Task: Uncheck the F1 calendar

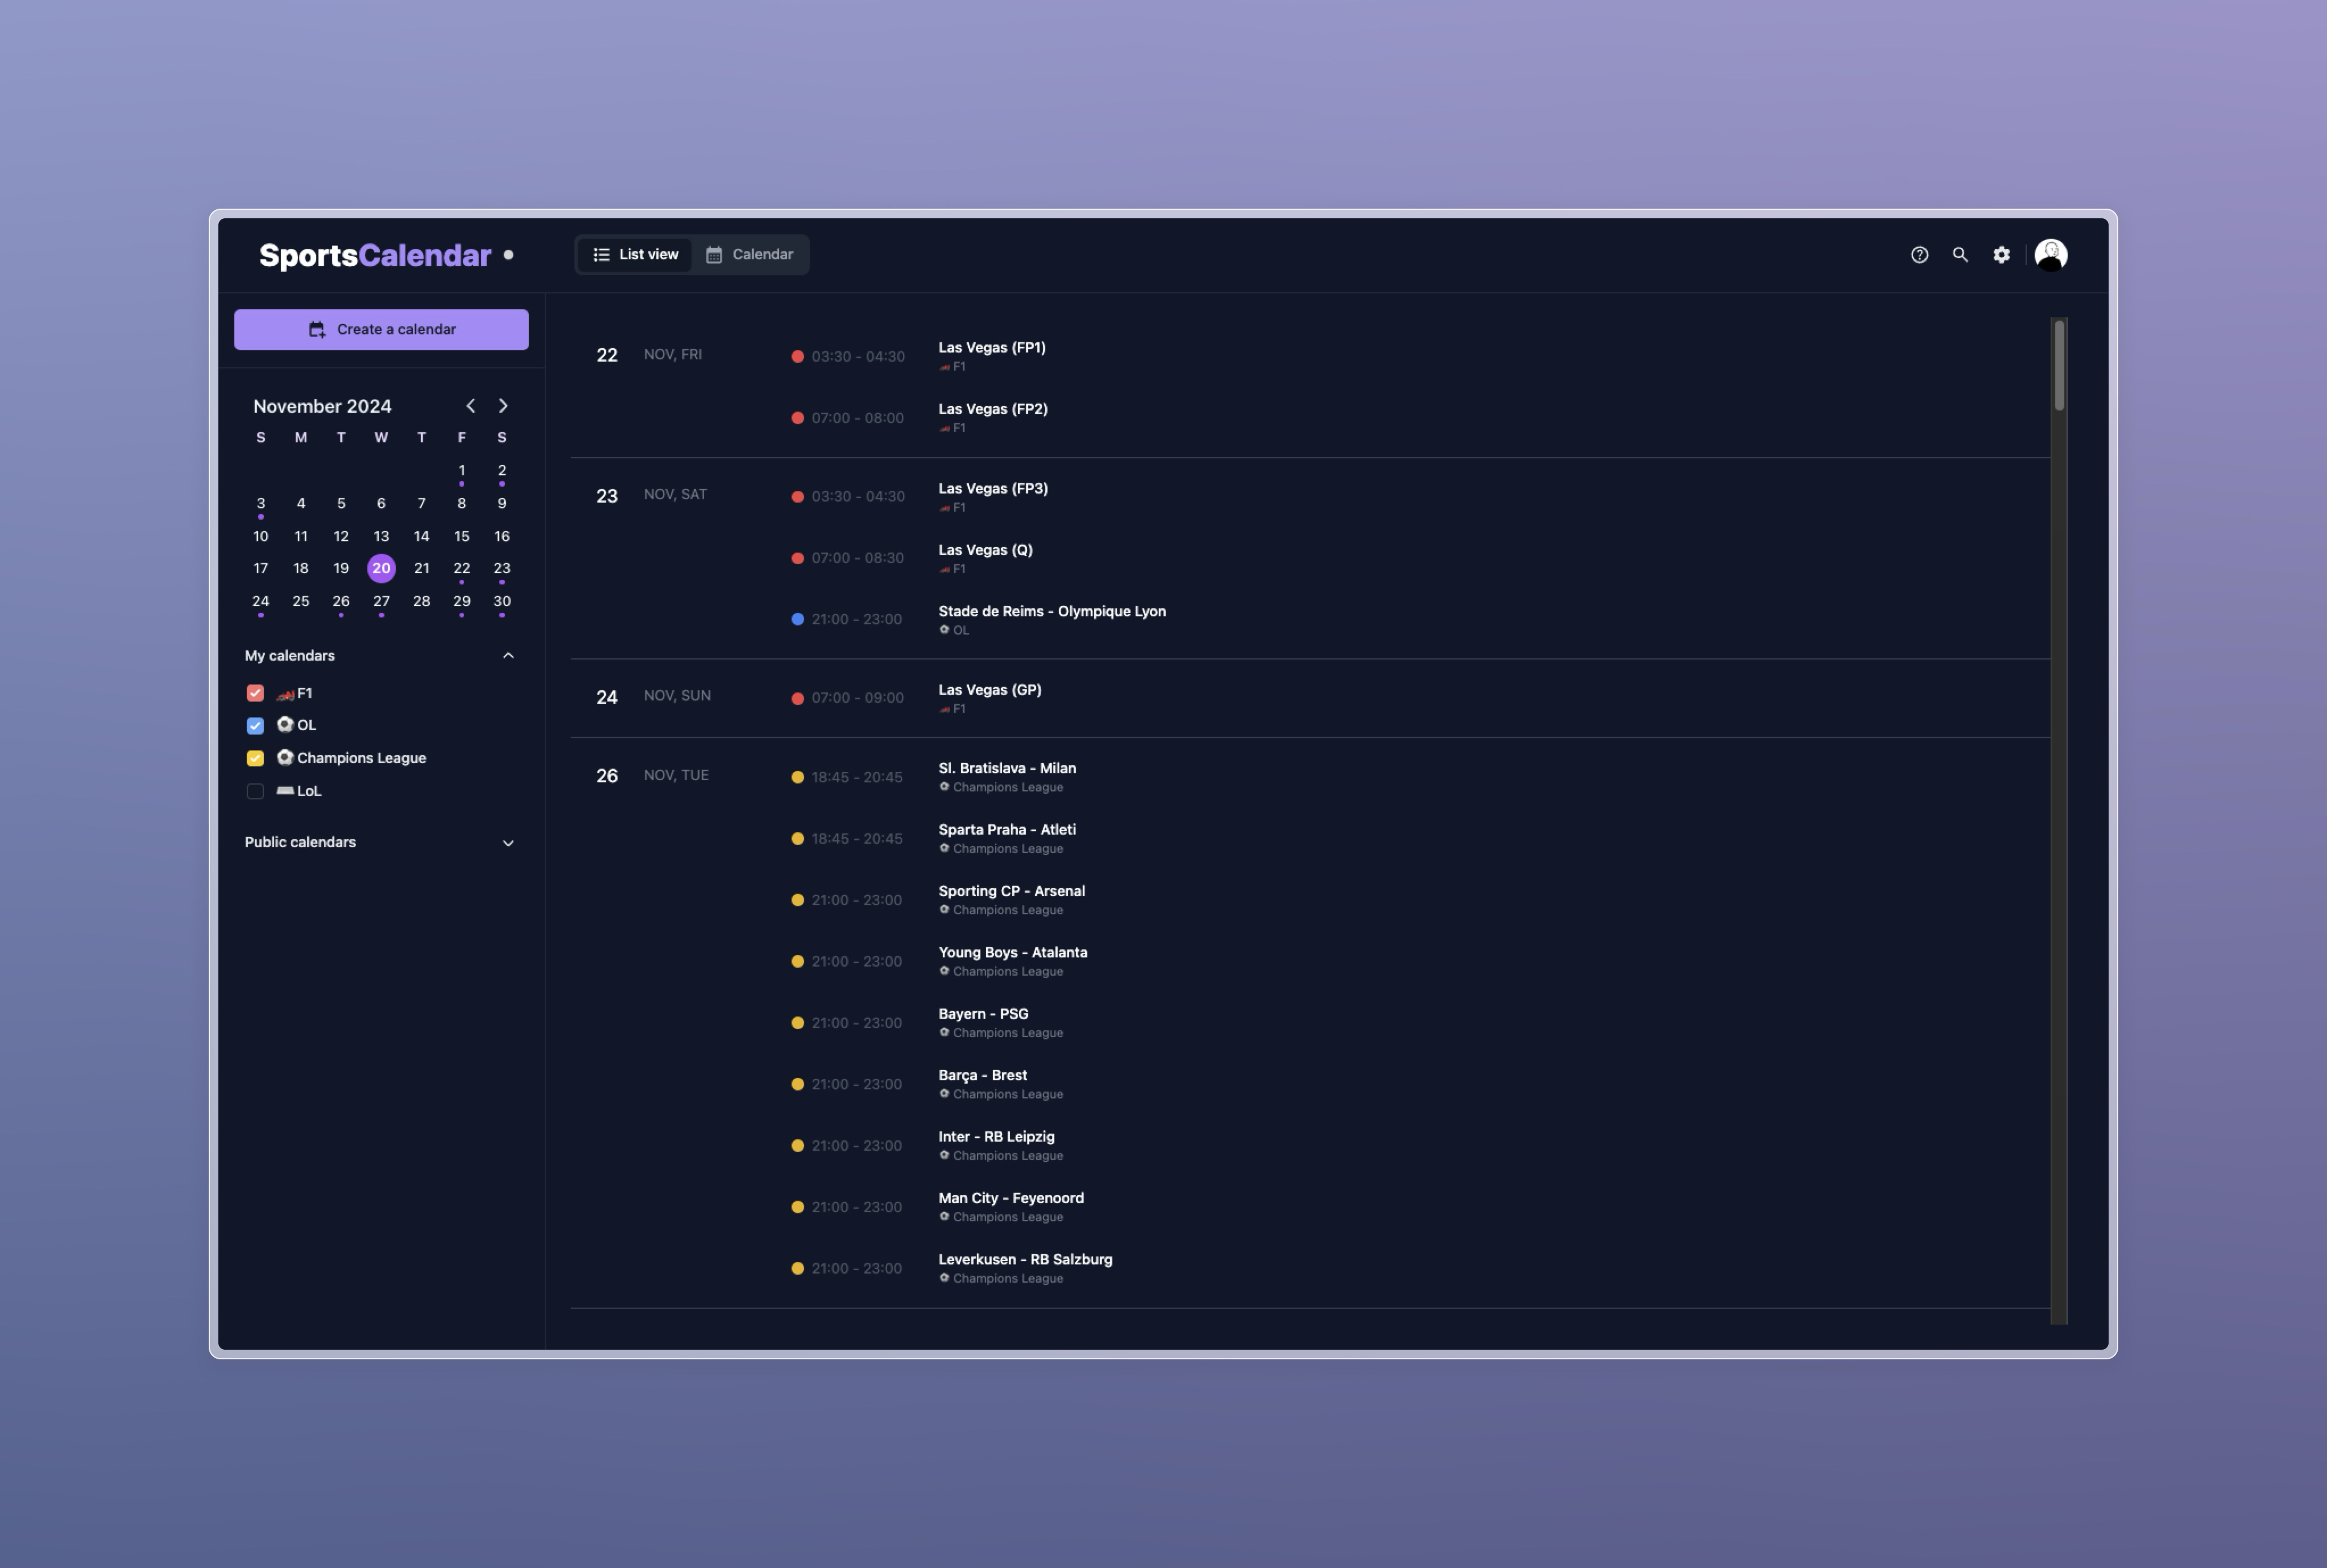Action: click(255, 692)
